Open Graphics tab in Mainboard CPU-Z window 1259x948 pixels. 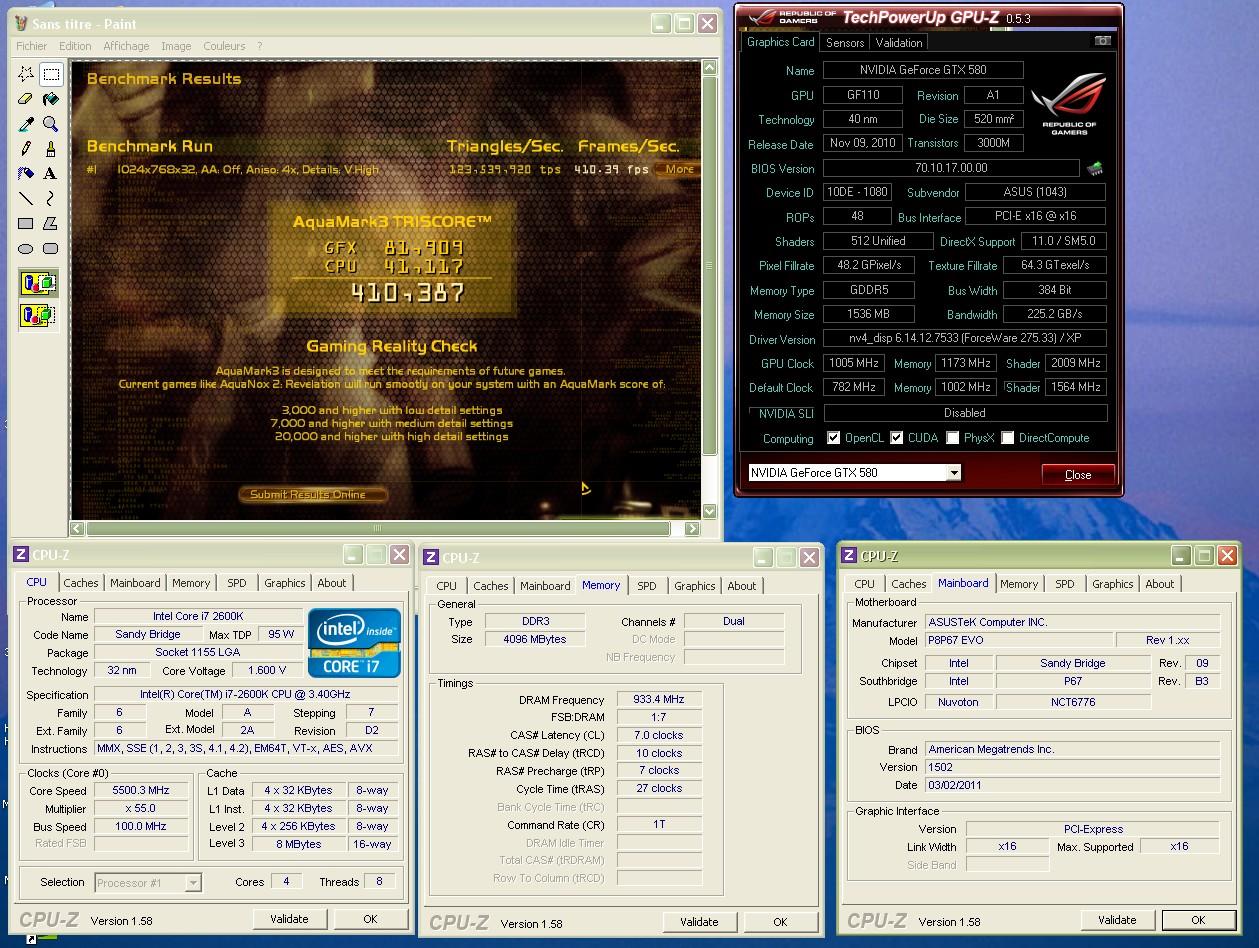(1112, 584)
